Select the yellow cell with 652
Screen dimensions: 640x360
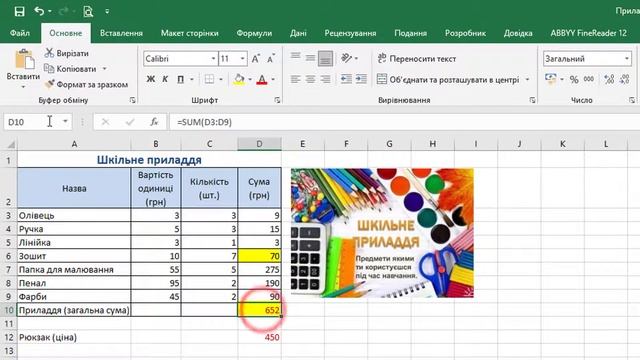point(259,310)
